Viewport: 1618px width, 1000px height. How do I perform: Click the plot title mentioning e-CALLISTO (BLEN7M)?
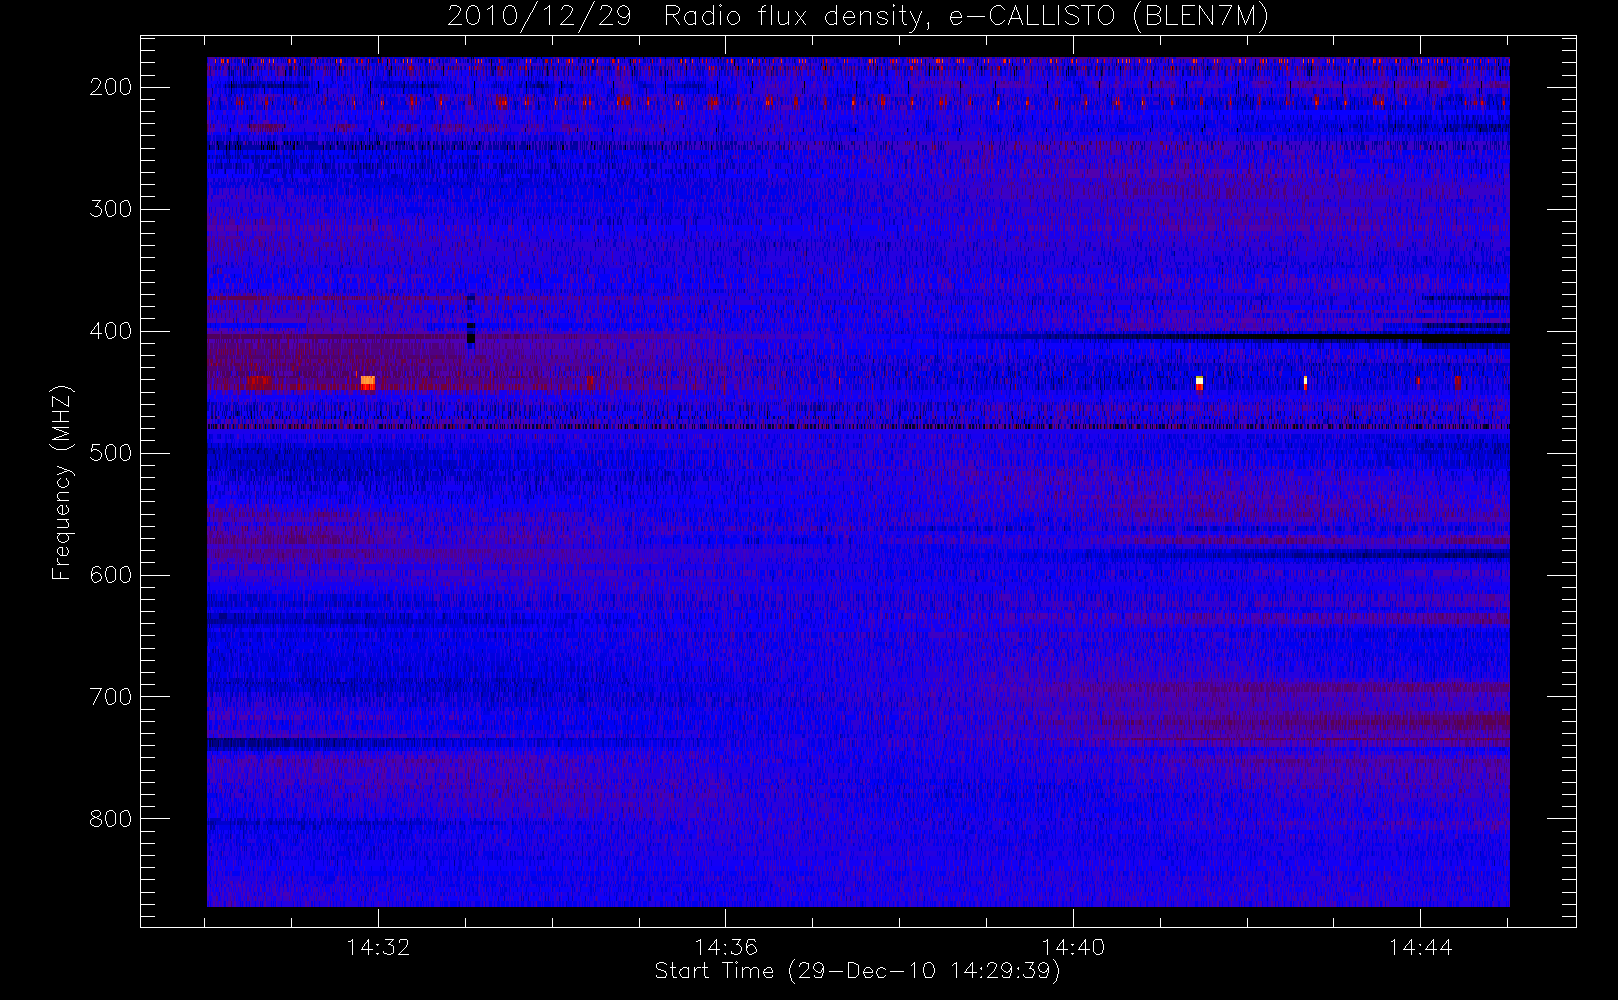(858, 16)
